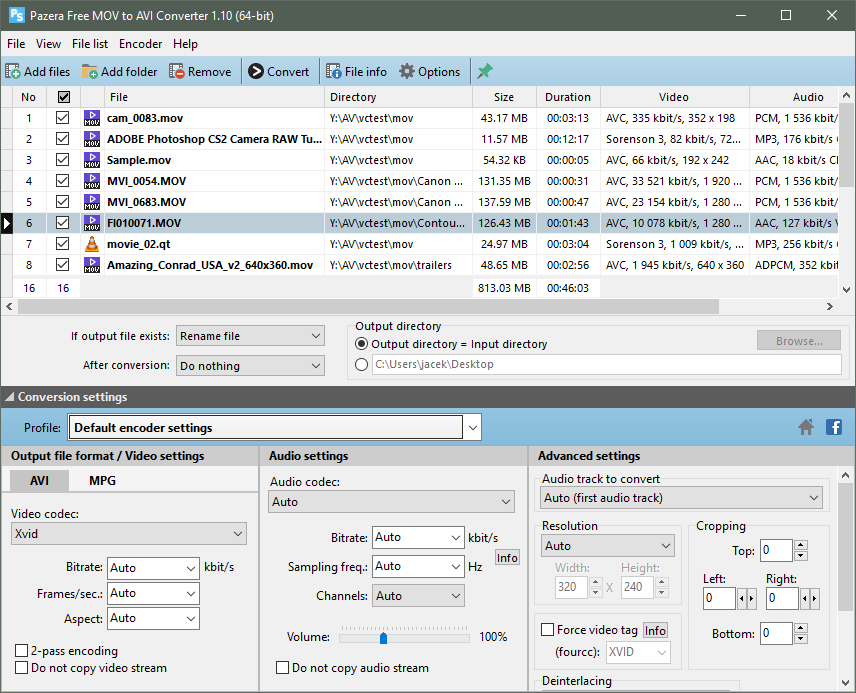The width and height of the screenshot is (856, 693).
Task: Click the Video column header
Action: point(674,97)
